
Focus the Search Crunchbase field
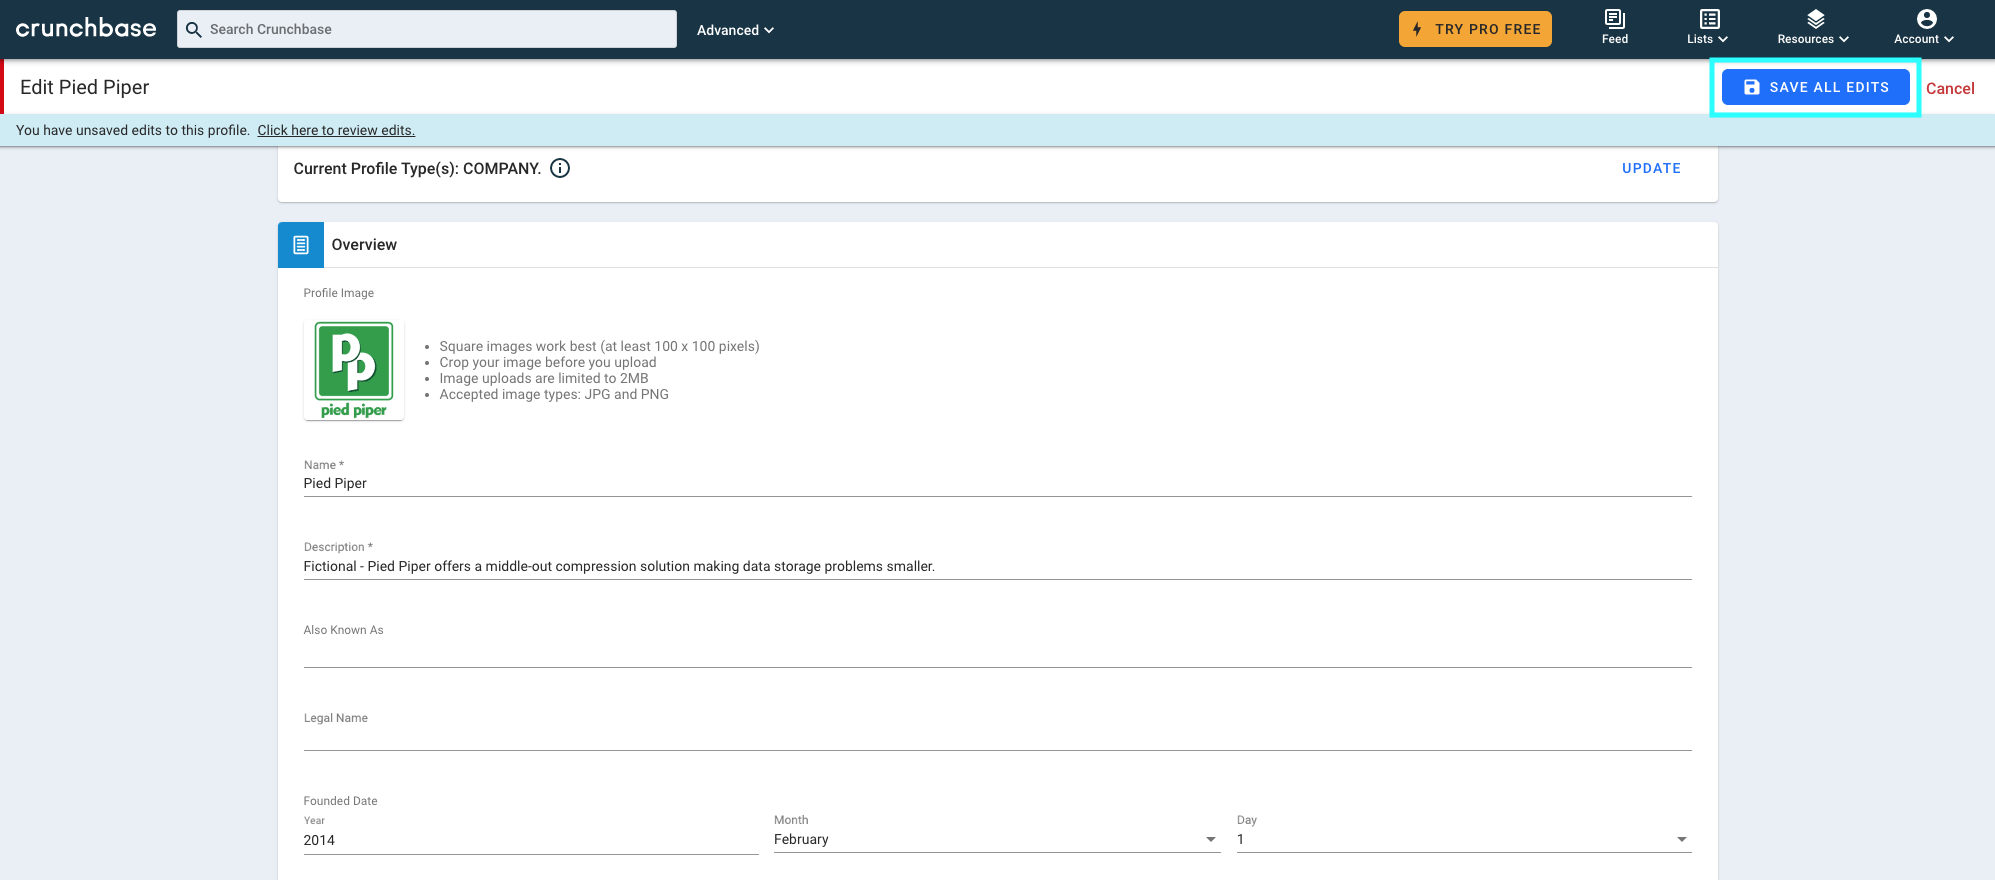coord(427,29)
